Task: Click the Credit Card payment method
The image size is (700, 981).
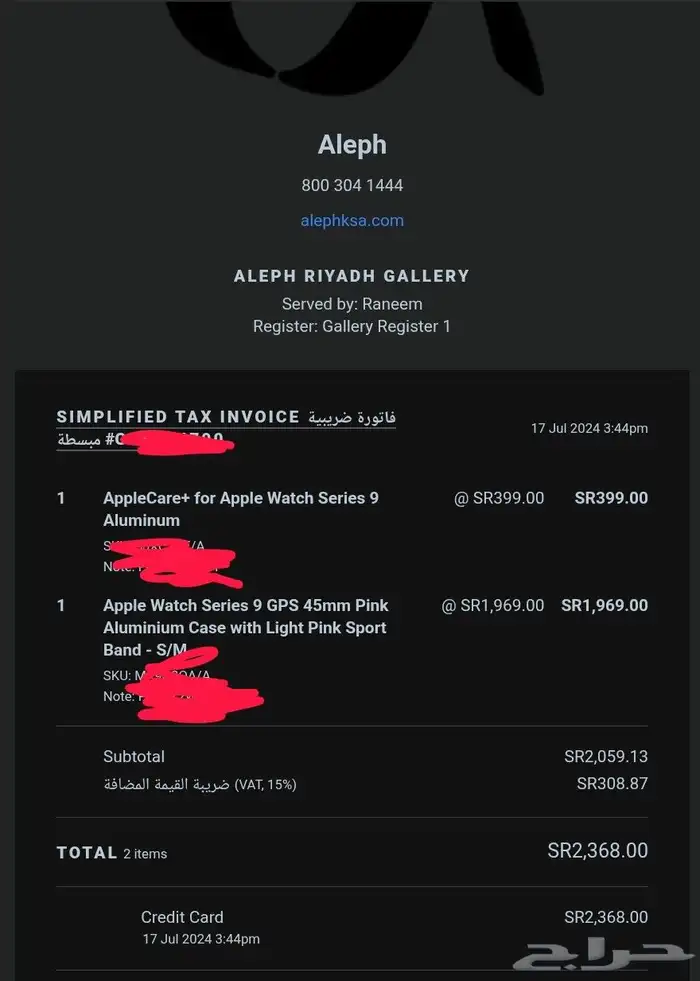Action: click(x=182, y=917)
